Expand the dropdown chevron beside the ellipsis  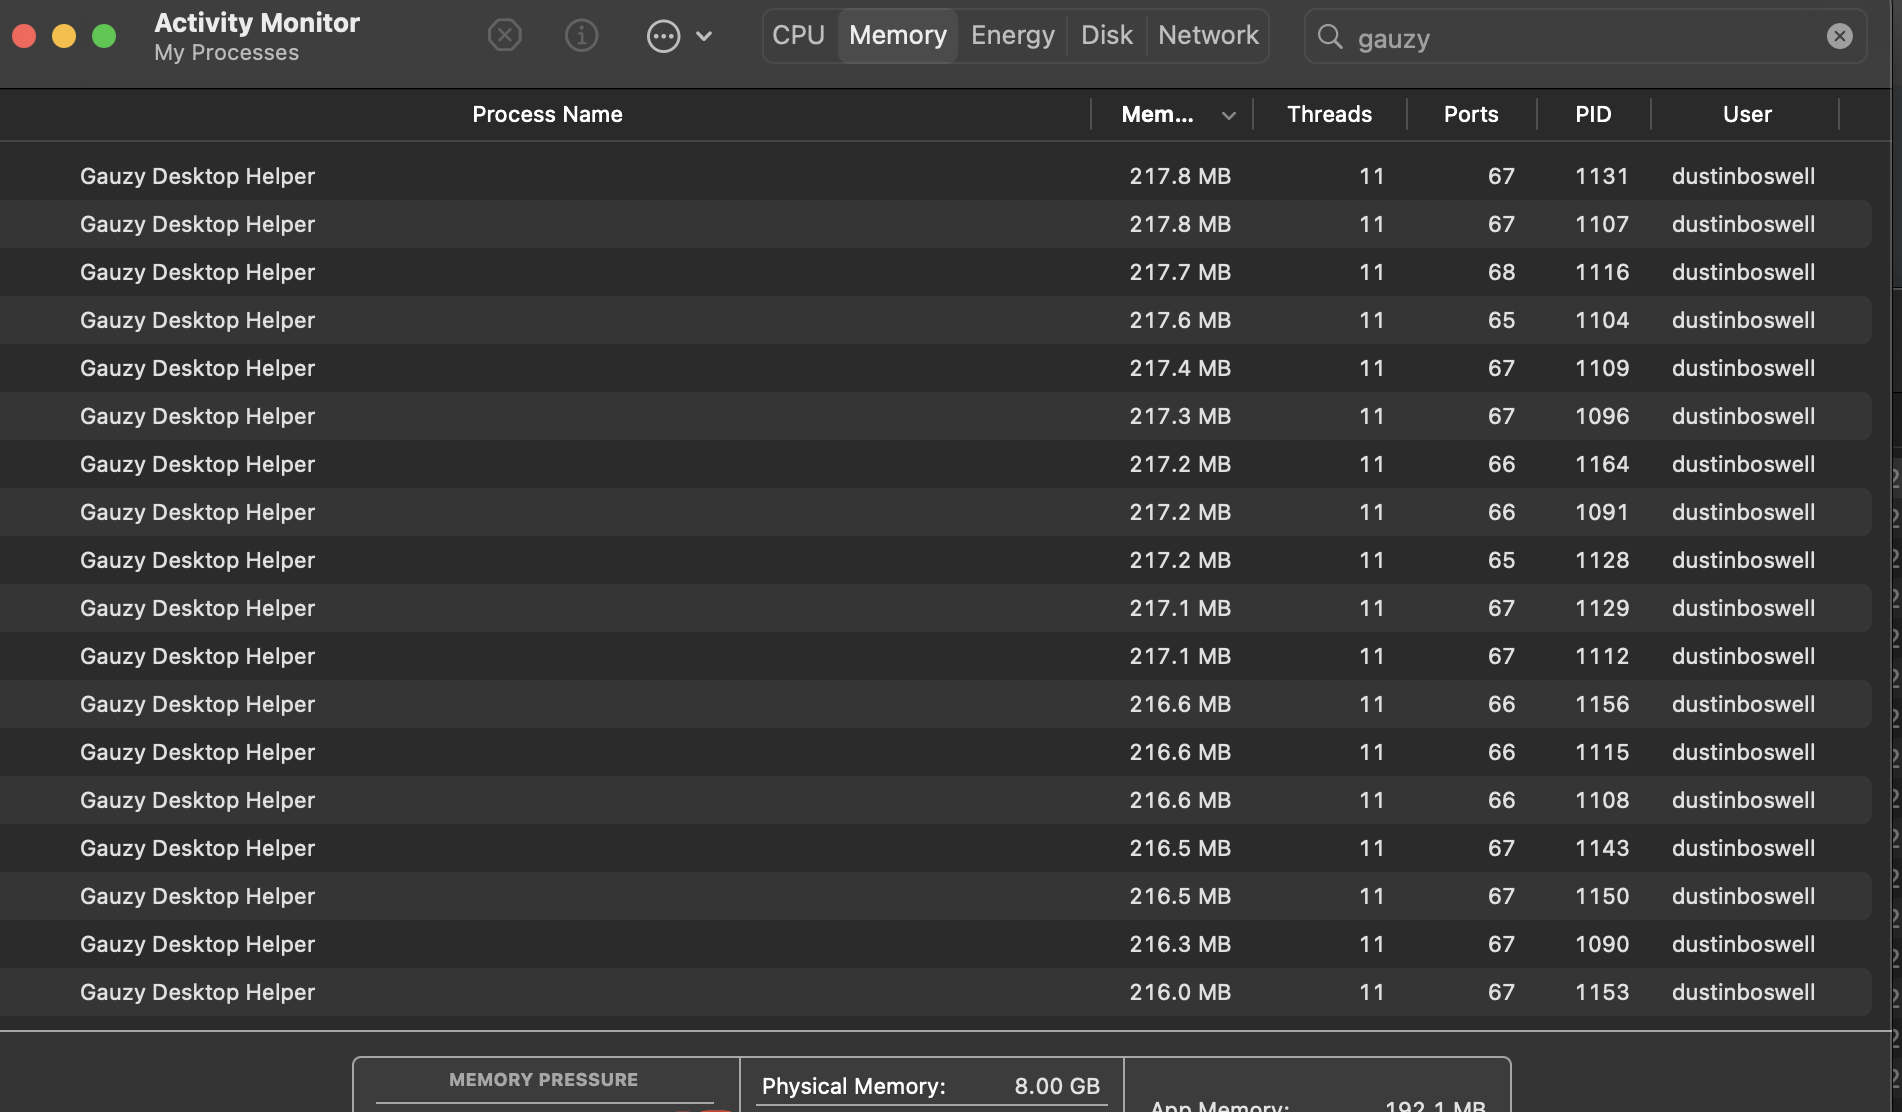[x=706, y=36]
